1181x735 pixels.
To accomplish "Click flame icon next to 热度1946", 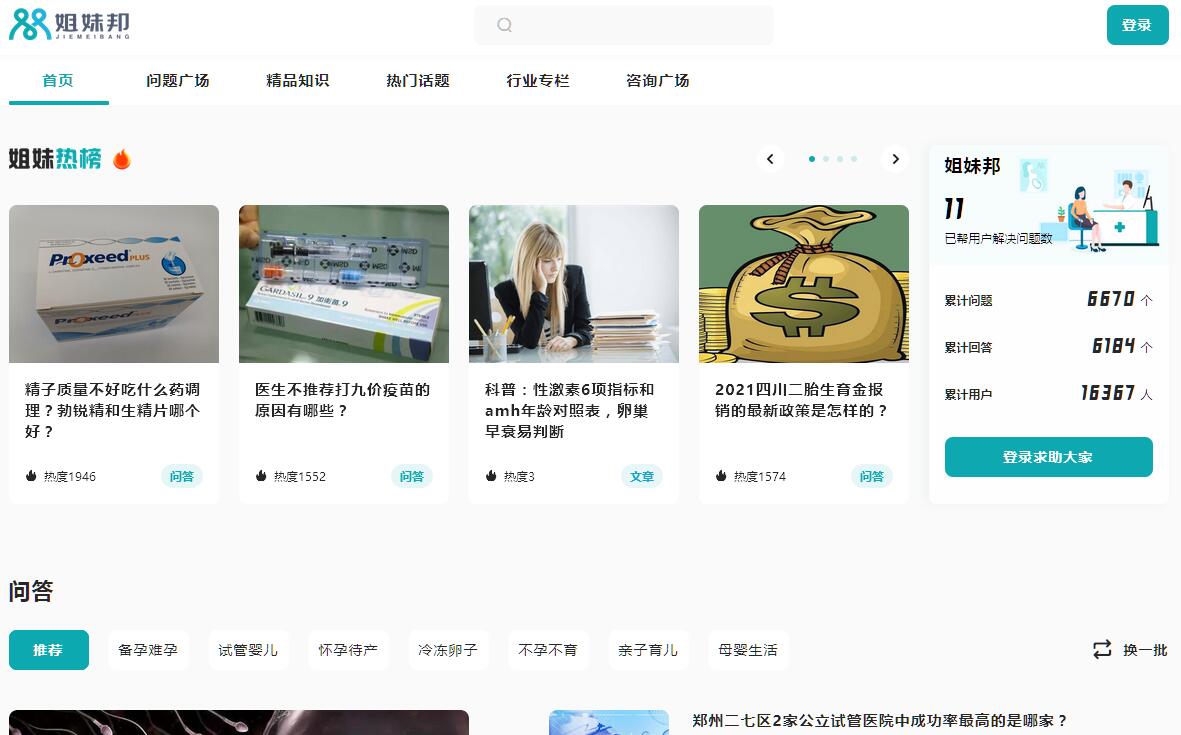I will coord(31,476).
